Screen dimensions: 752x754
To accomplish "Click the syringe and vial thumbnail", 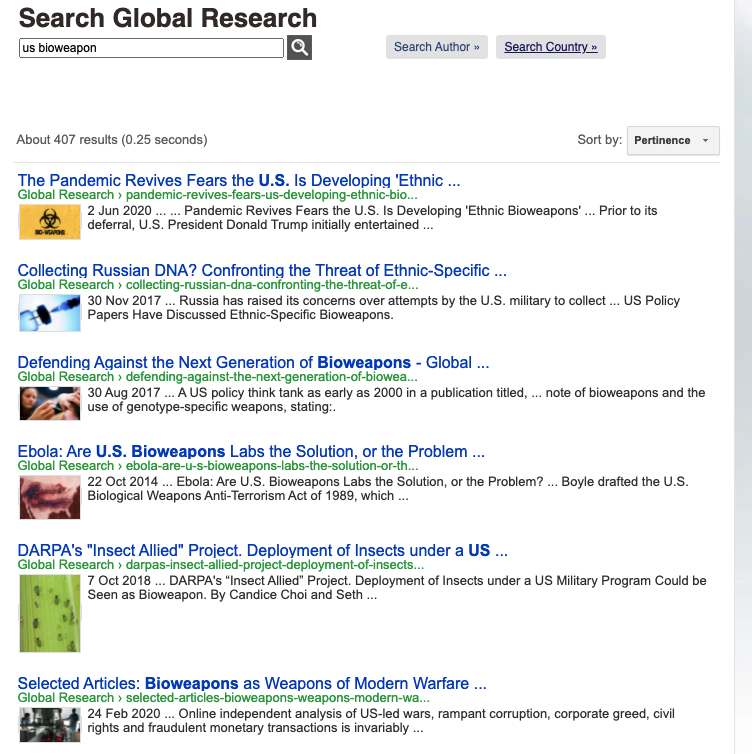I will pos(50,313).
